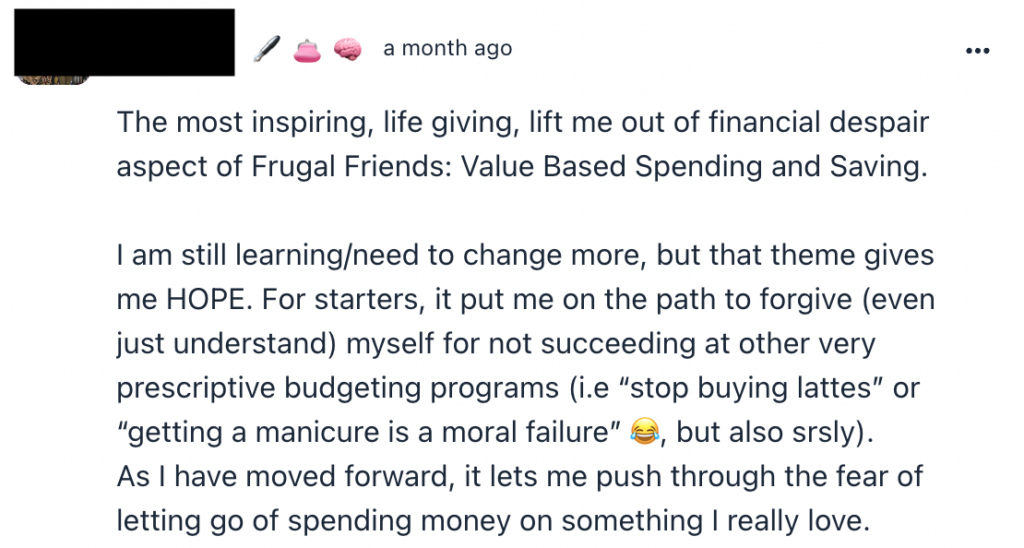Click the sentence starting "I am still learning/need"
The image size is (1024, 548).
(524, 256)
